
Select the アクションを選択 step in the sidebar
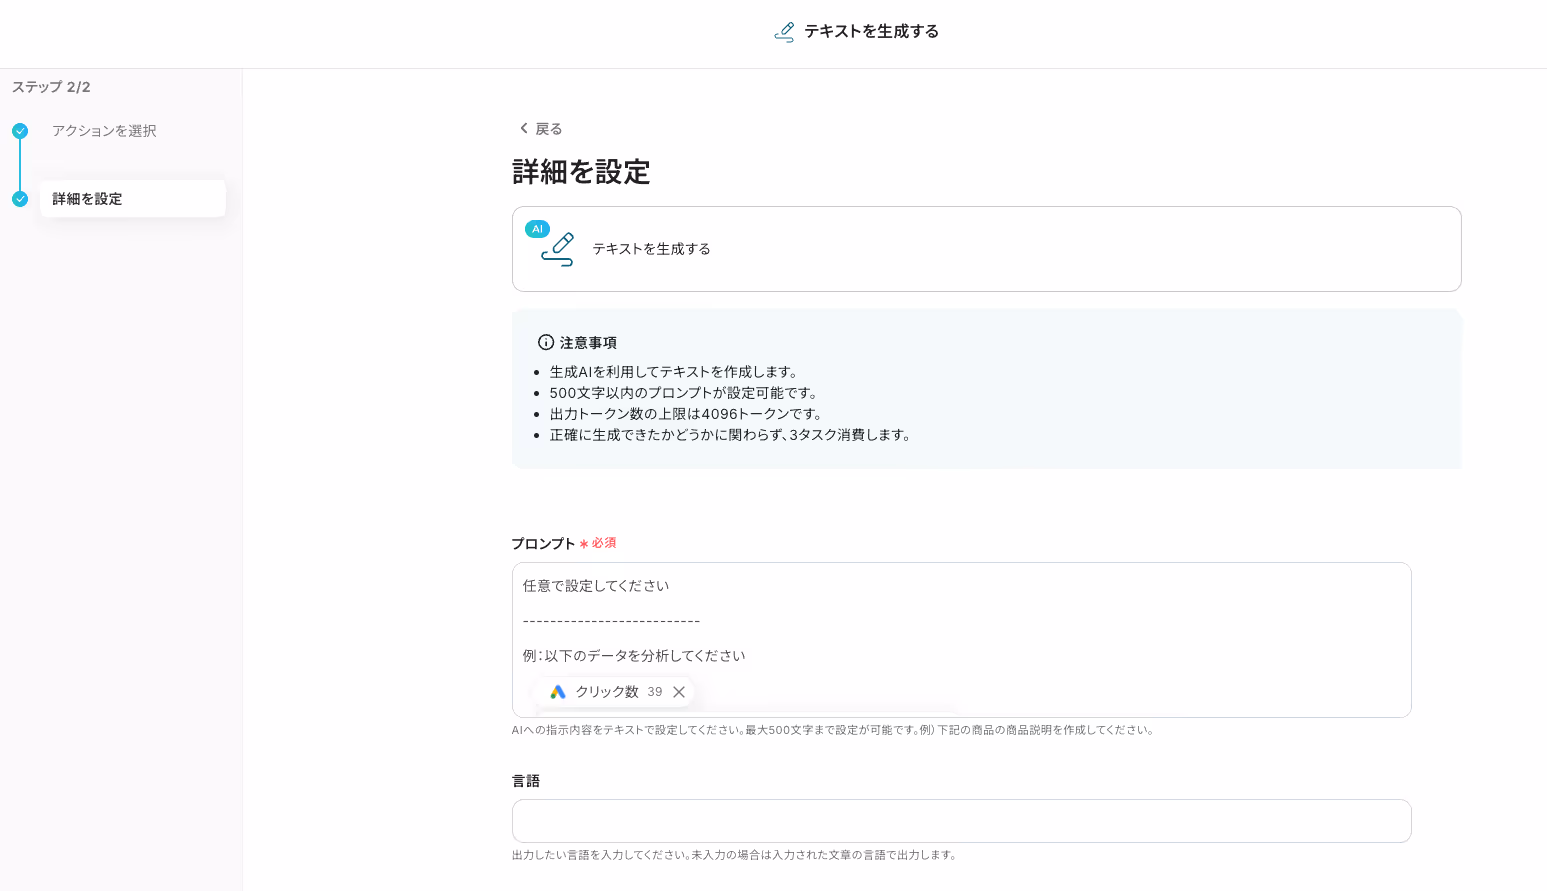[x=104, y=131]
